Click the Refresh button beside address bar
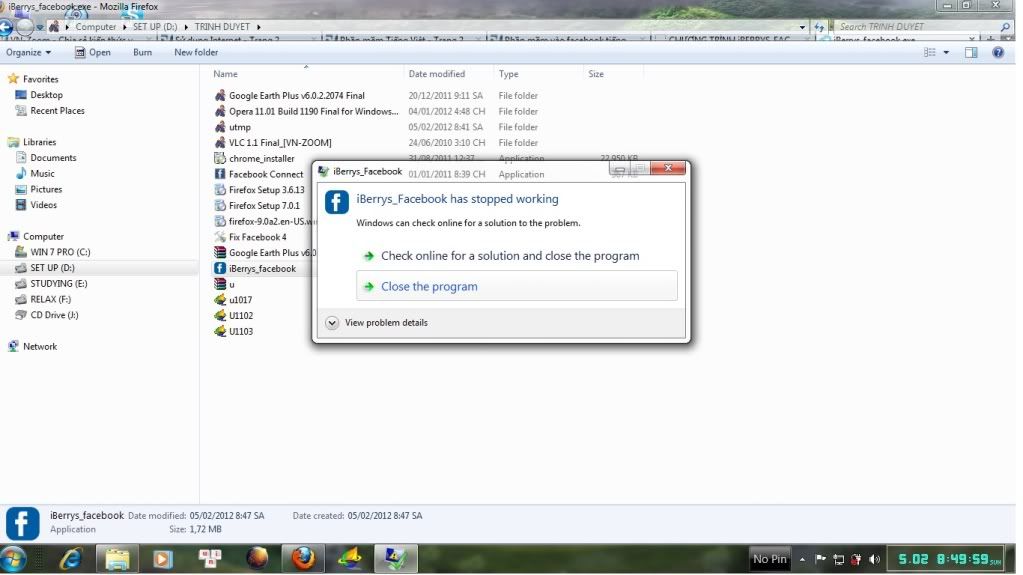The height and width of the screenshot is (575, 1023). point(819,27)
